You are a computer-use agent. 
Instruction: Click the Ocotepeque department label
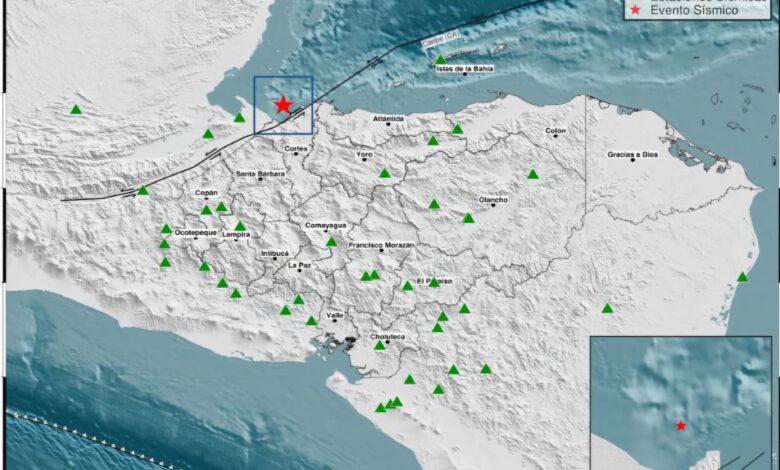195,232
